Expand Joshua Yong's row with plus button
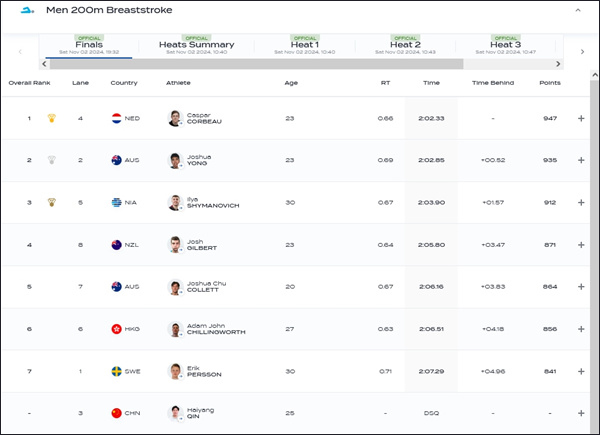Image resolution: width=600 pixels, height=435 pixels. pyautogui.click(x=581, y=160)
